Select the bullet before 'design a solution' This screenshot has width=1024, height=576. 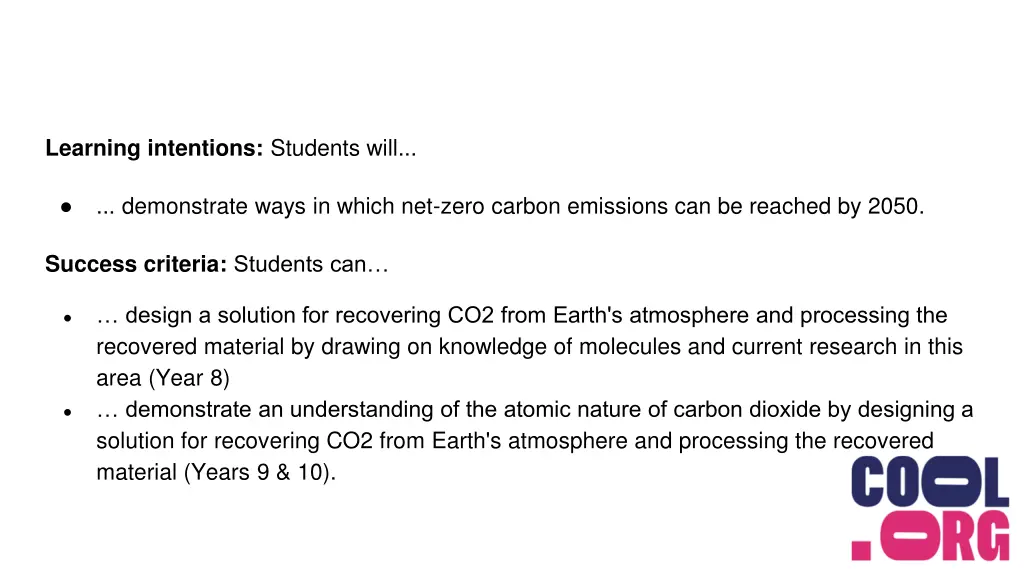pyautogui.click(x=67, y=318)
